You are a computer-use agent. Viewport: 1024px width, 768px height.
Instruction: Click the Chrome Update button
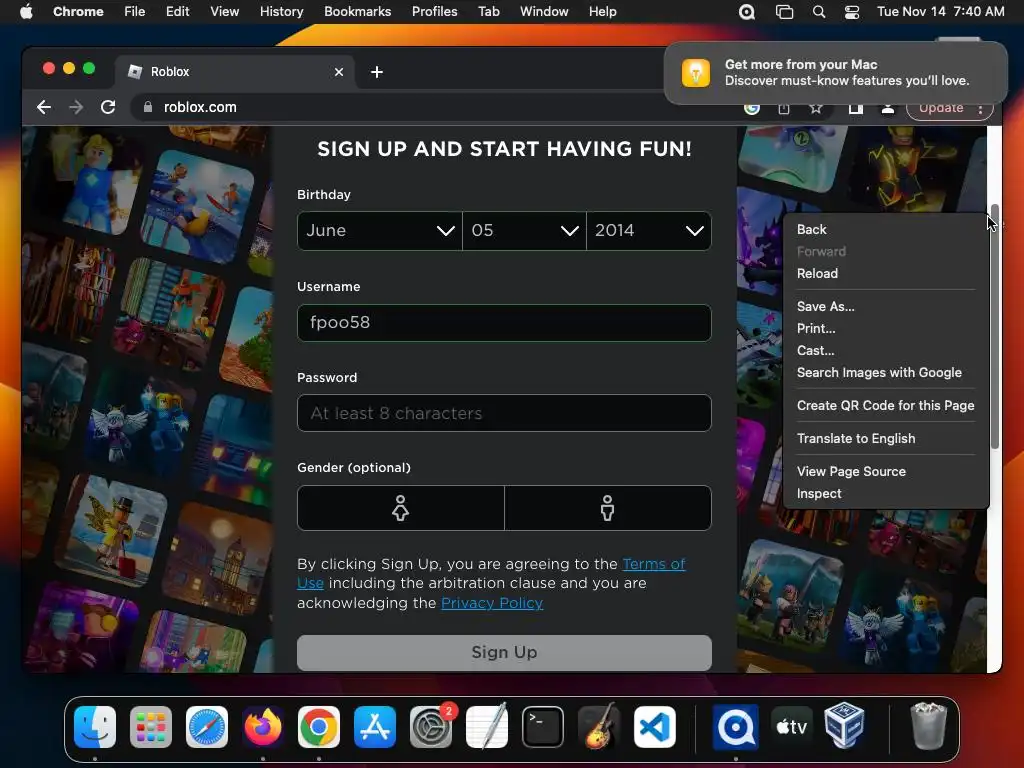point(940,108)
